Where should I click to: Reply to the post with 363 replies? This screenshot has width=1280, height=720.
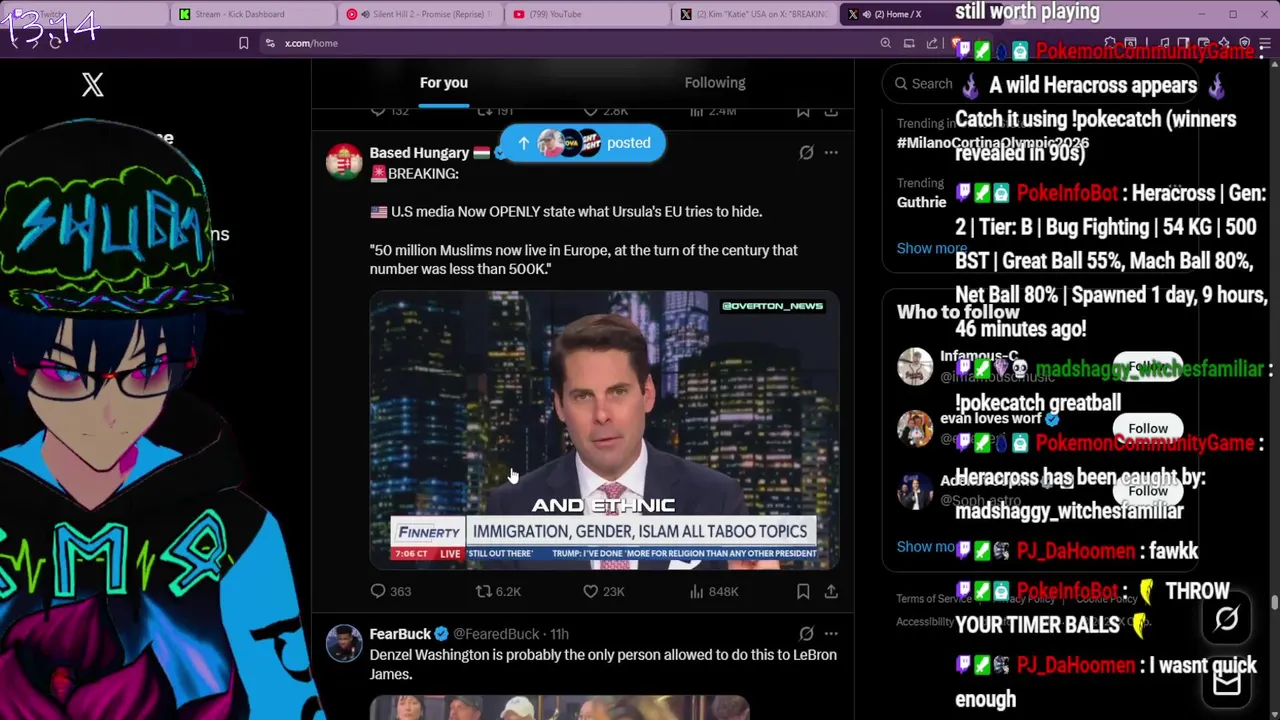[x=390, y=591]
